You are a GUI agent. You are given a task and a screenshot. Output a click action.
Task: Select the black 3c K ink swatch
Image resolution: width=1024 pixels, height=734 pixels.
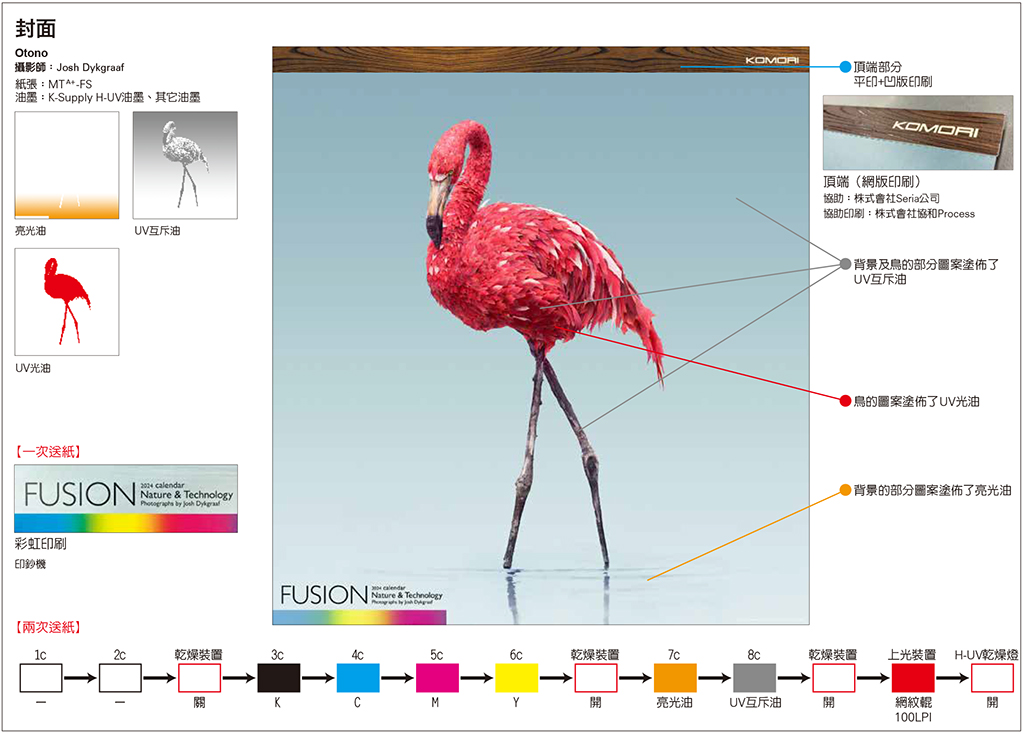point(279,679)
